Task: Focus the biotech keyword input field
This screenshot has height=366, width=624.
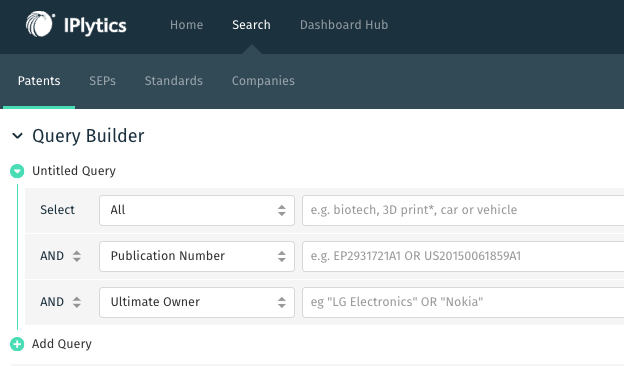Action: click(463, 210)
